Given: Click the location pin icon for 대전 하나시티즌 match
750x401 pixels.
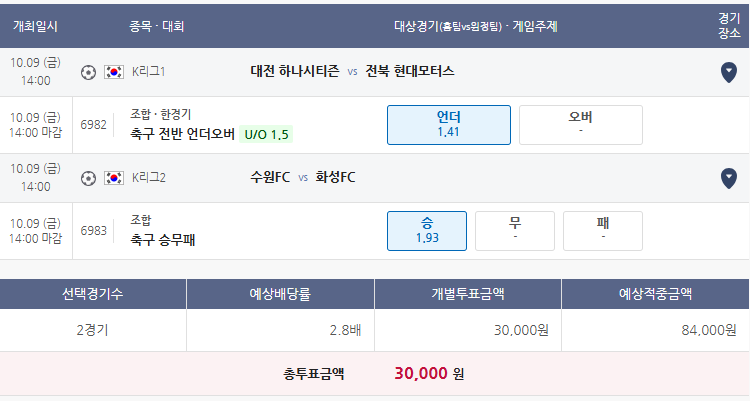Looking at the screenshot, I should click(728, 72).
